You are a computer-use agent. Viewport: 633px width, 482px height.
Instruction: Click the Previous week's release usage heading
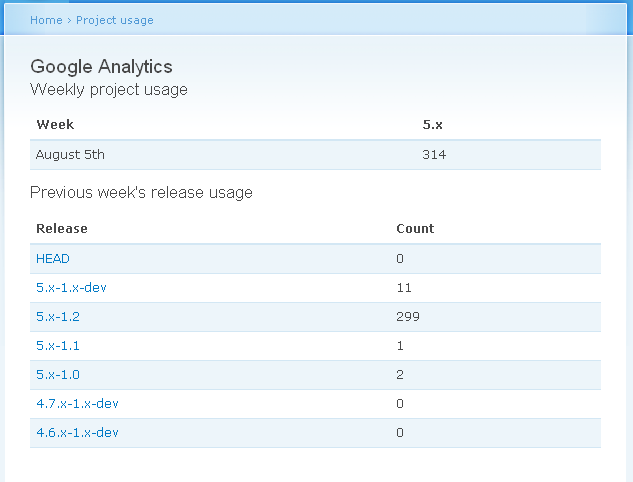pyautogui.click(x=141, y=193)
